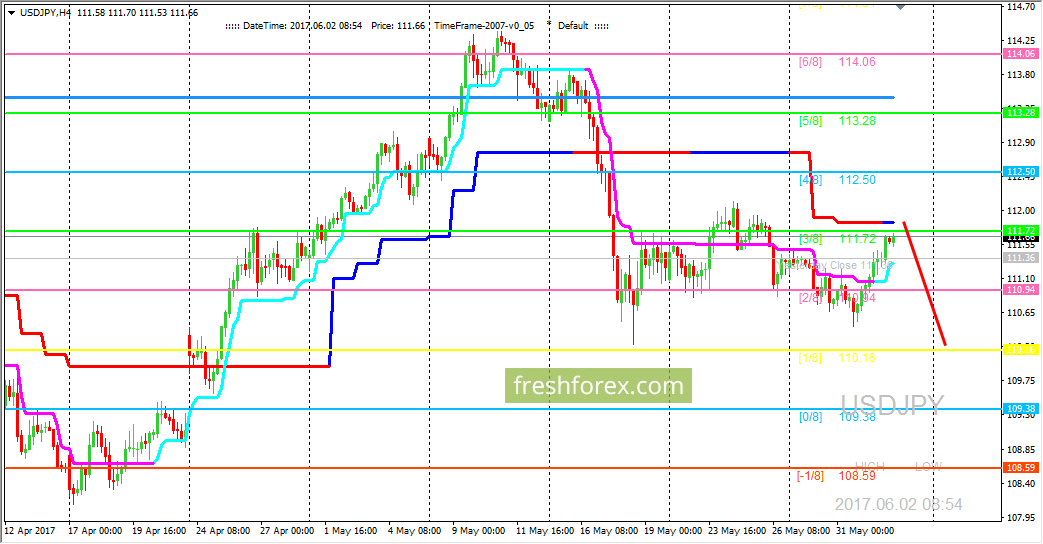Select the [4/8] Murrey level label
The image size is (1043, 544).
tap(810, 180)
